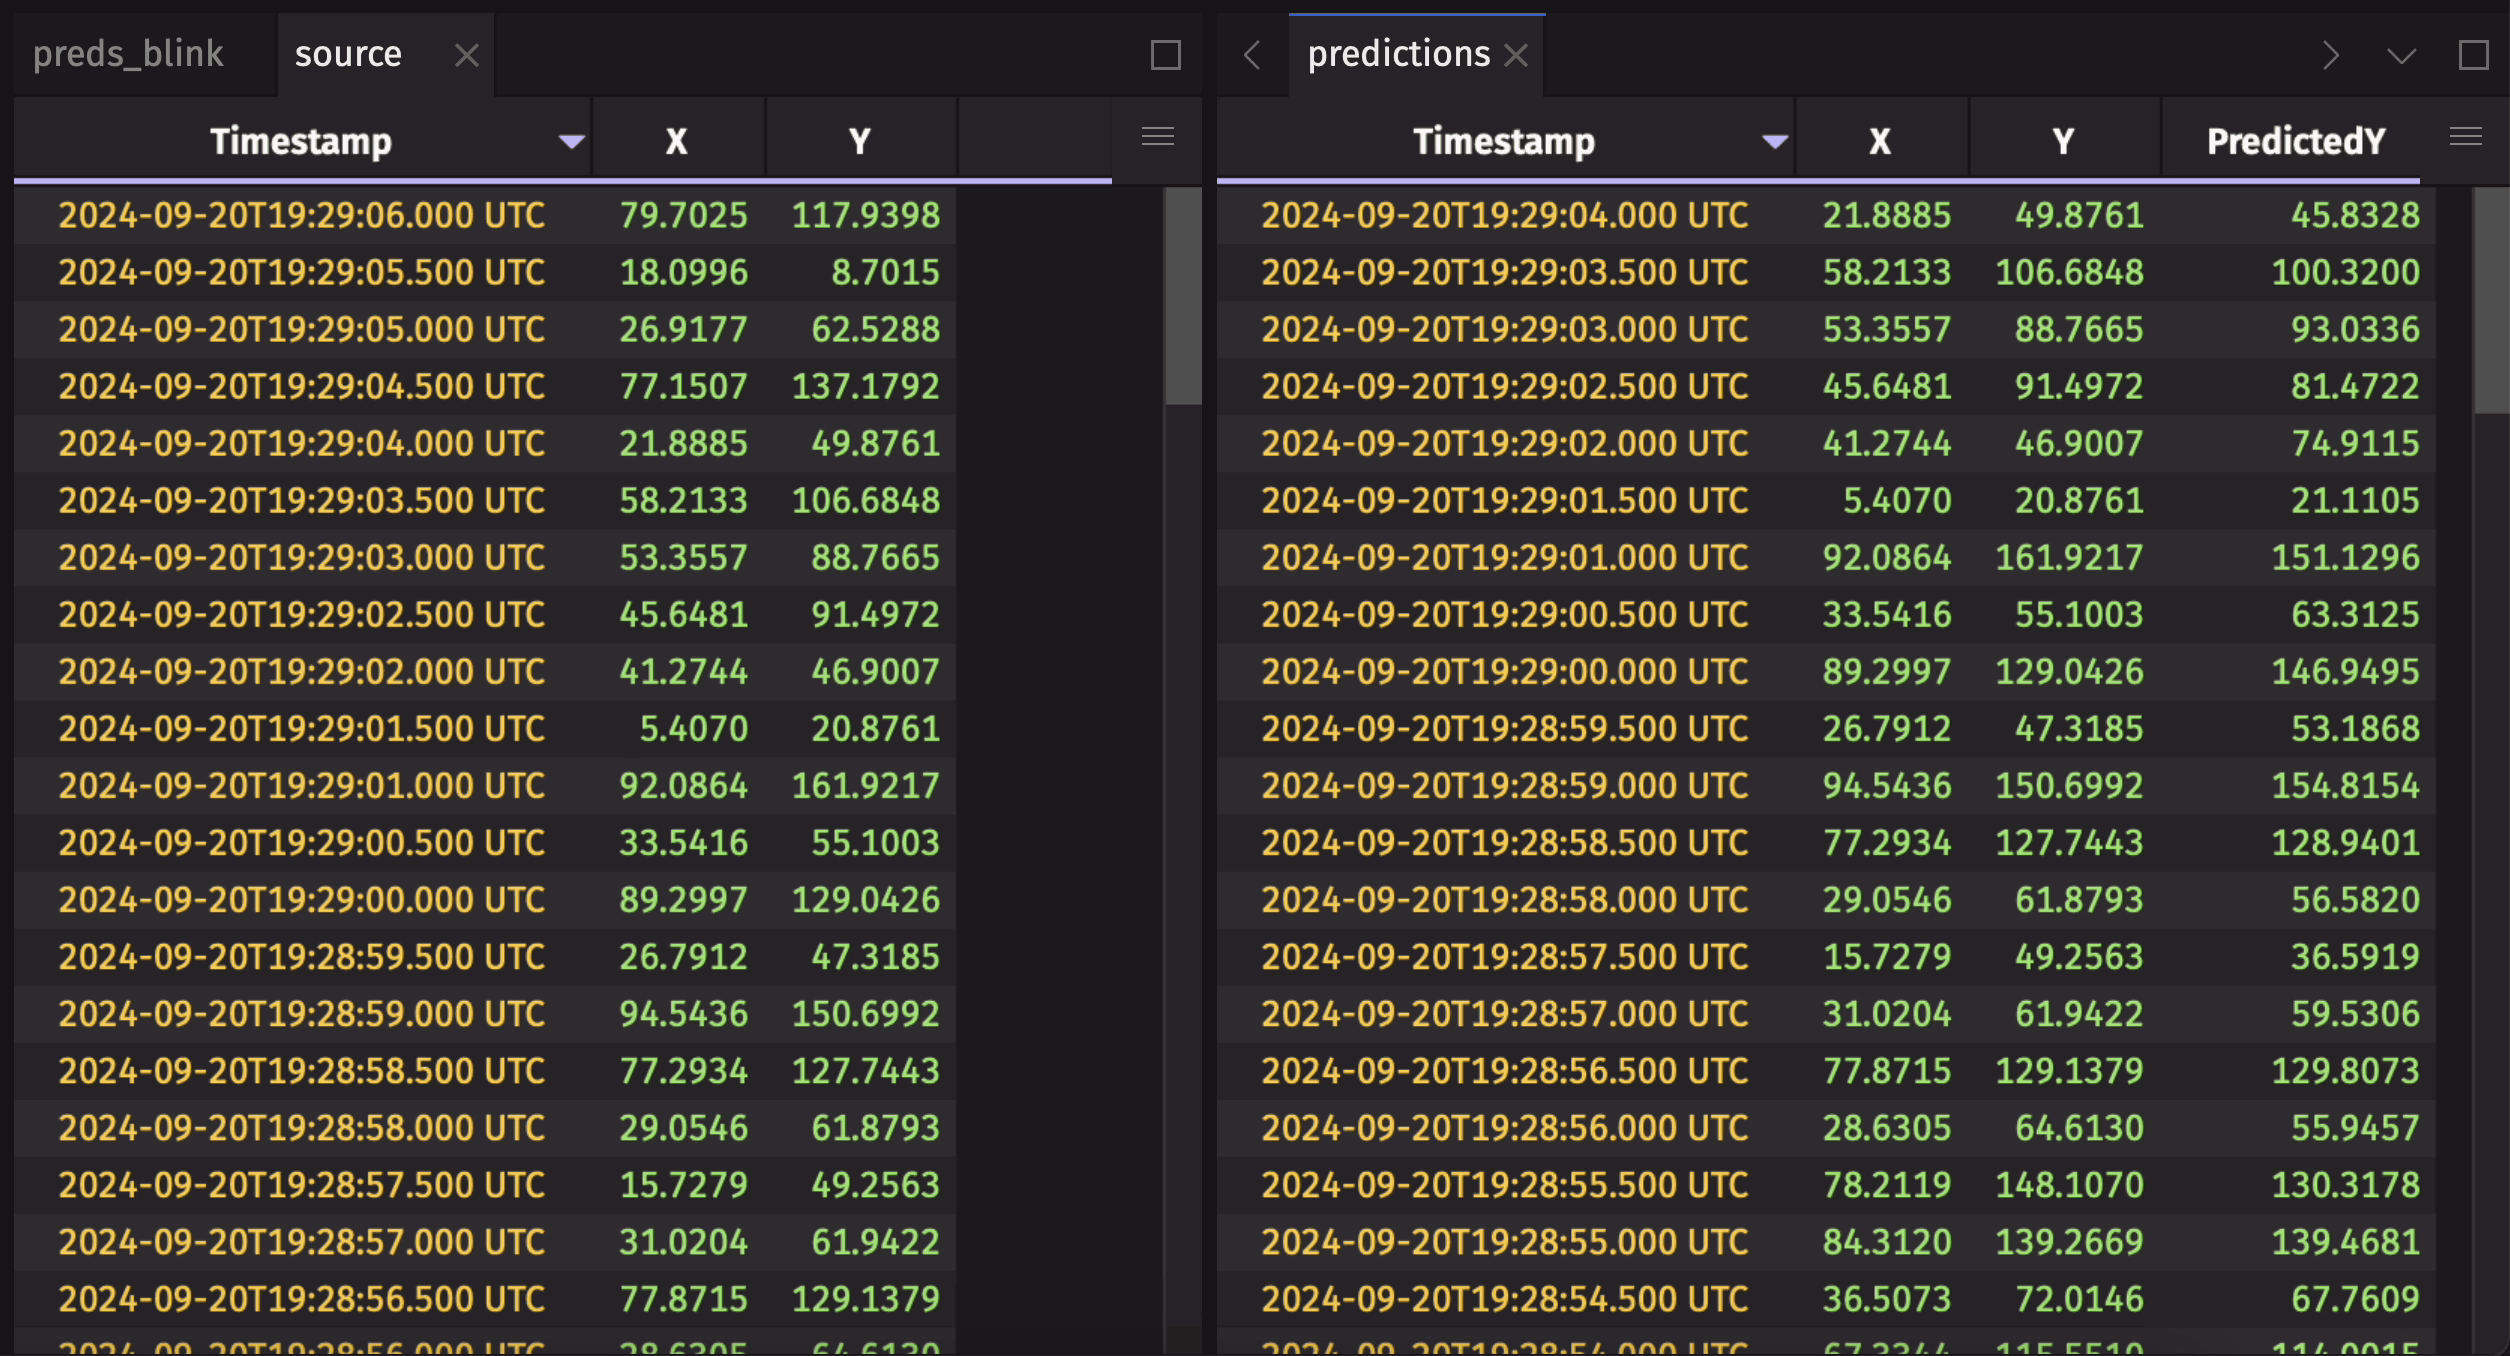
Task: Click the Y column header in the predictions table
Action: 2062,141
